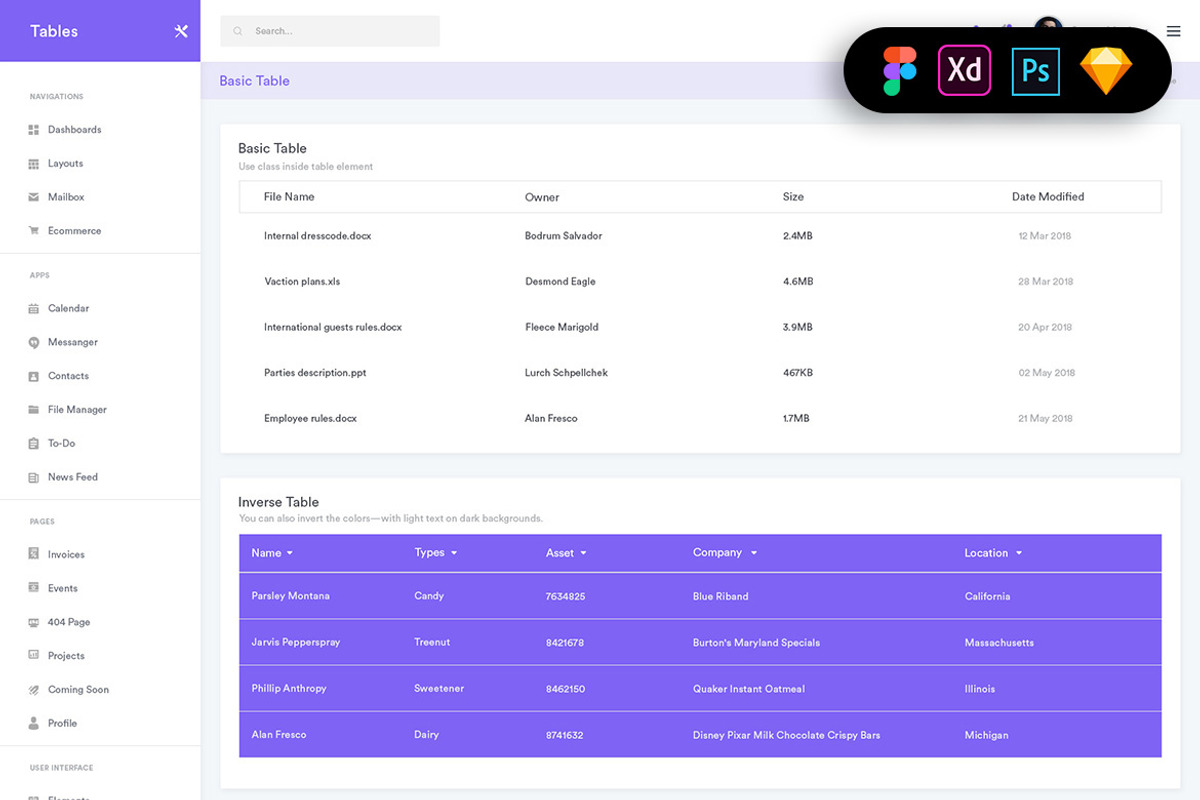Open Mailbox via its envelope icon

point(34,196)
